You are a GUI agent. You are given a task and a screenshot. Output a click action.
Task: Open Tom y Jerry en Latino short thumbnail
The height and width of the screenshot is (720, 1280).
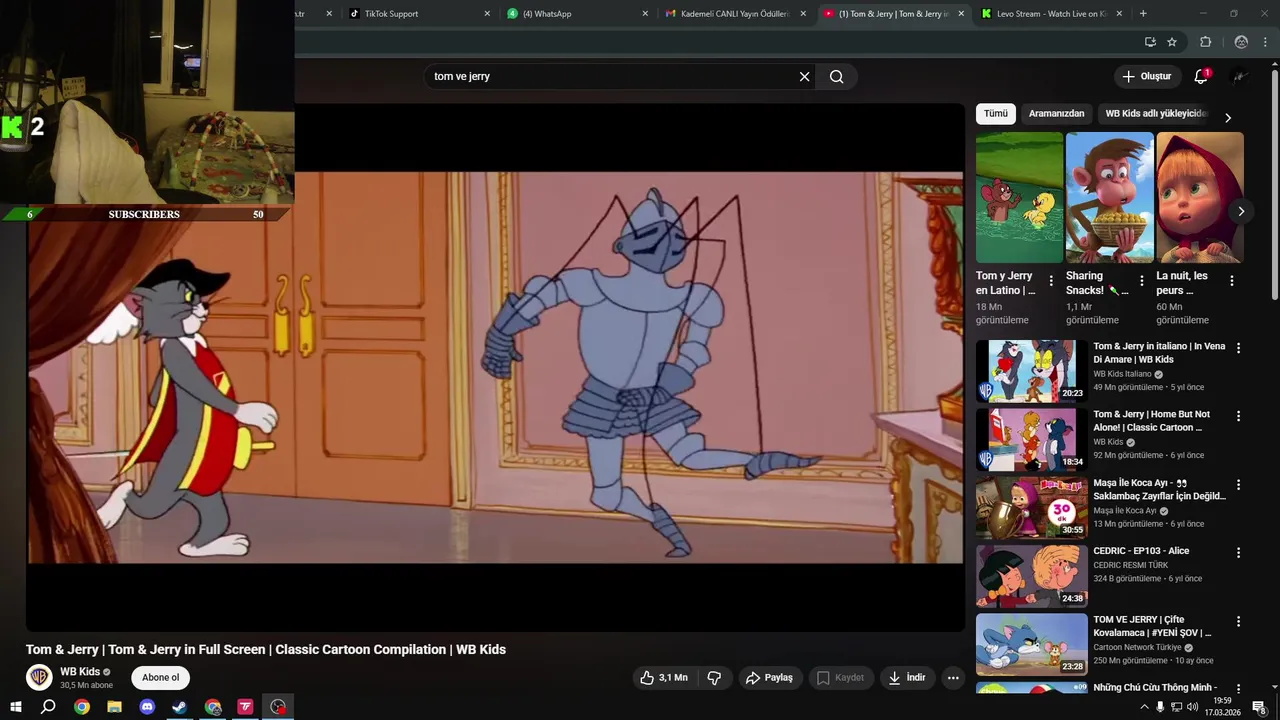[1019, 198]
